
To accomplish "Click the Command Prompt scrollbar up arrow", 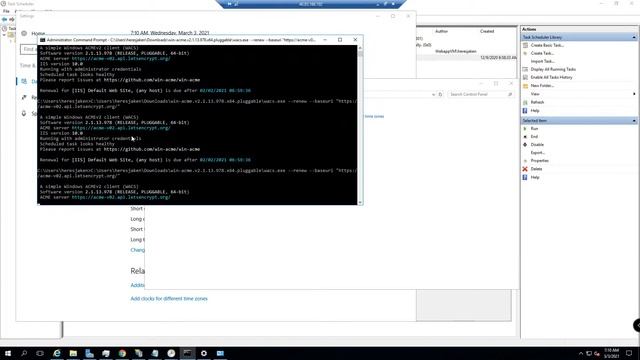I will click(x=360, y=48).
